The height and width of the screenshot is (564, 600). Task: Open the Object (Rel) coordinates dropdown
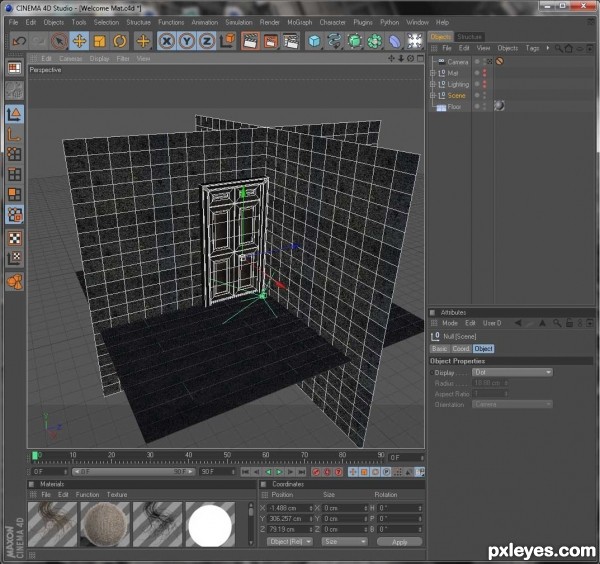(x=290, y=542)
